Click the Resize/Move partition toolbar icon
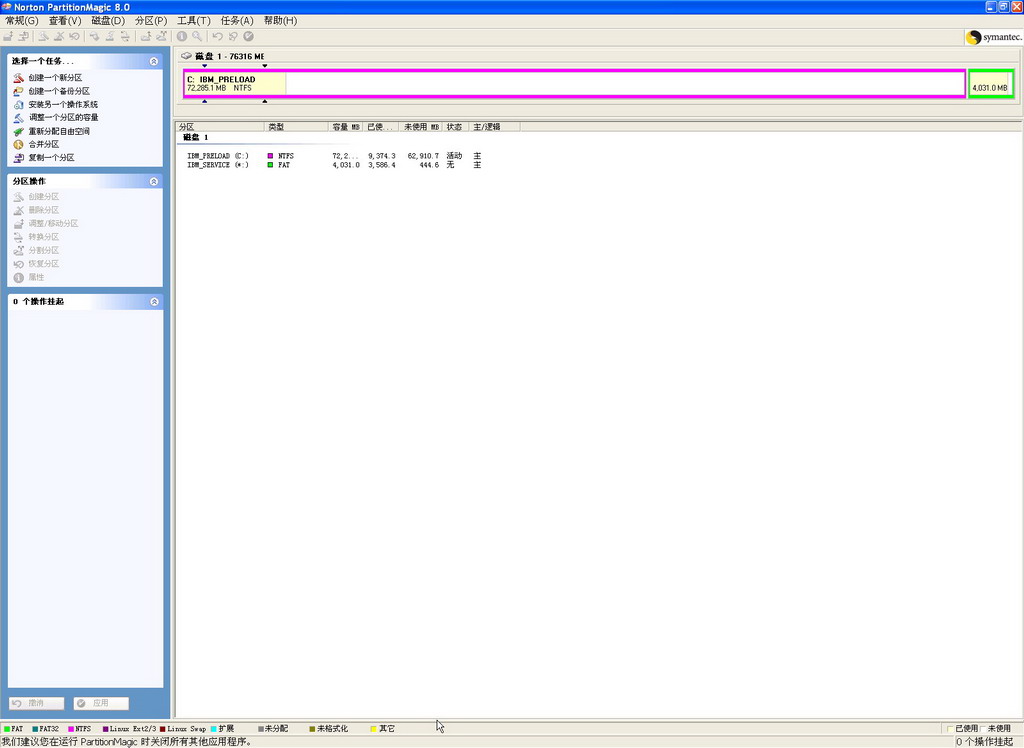 (8, 37)
